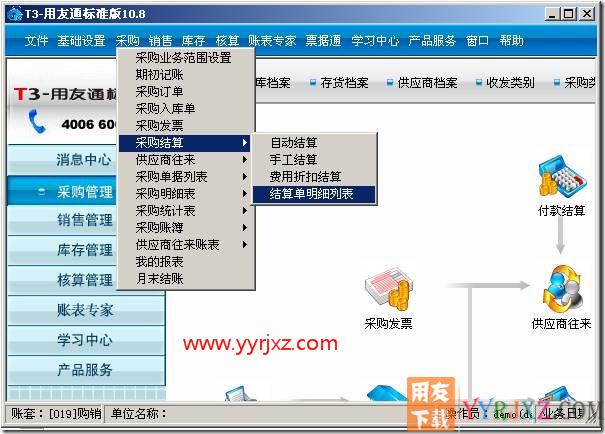Viewport: 605px width, 434px height.
Task: Select 手工结算 in the submenu
Action: click(x=314, y=160)
